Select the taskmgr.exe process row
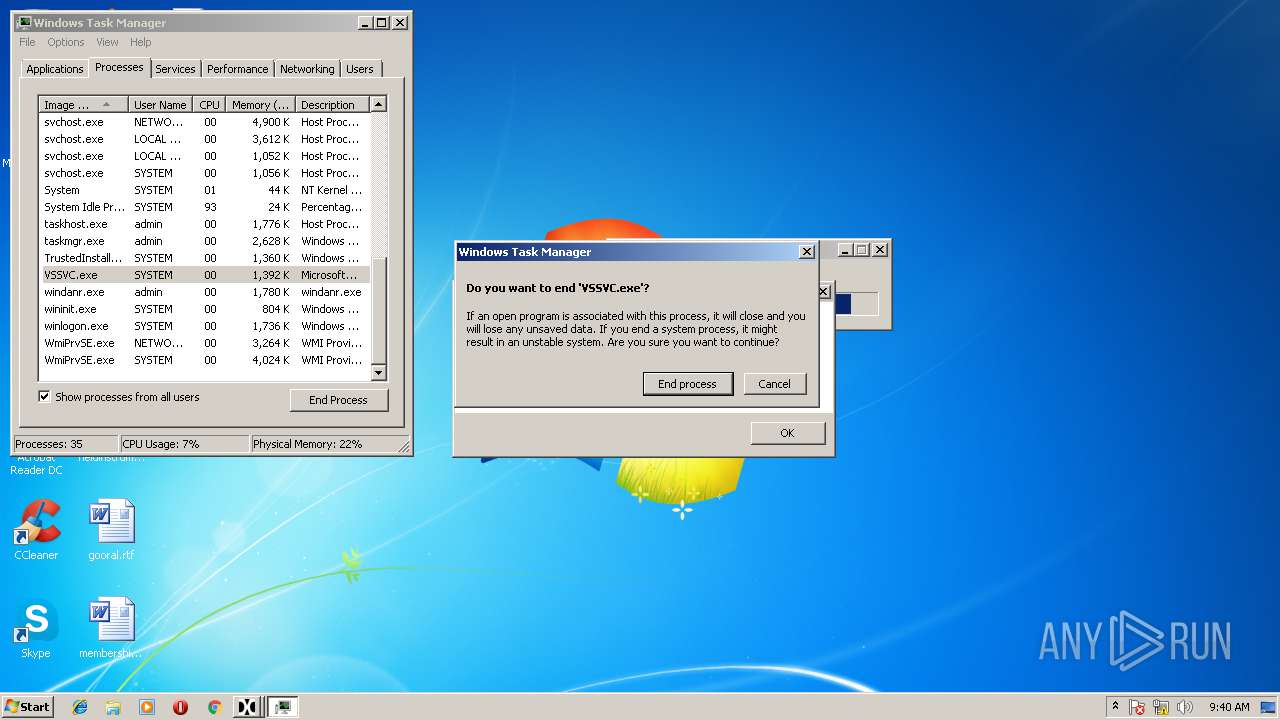Screen dimensions: 1280x720 [204, 241]
